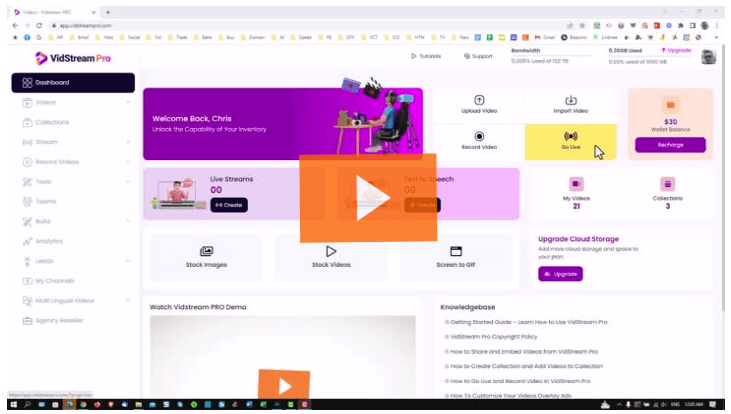Screen dimensions: 731x414
Task: Open the Tutorials link
Action: pyautogui.click(x=426, y=56)
